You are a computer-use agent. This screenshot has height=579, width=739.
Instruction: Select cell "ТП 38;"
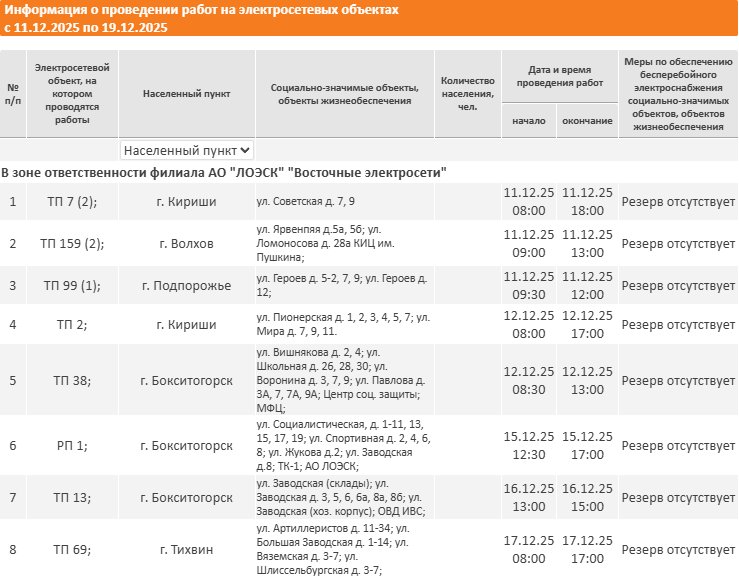coord(72,380)
